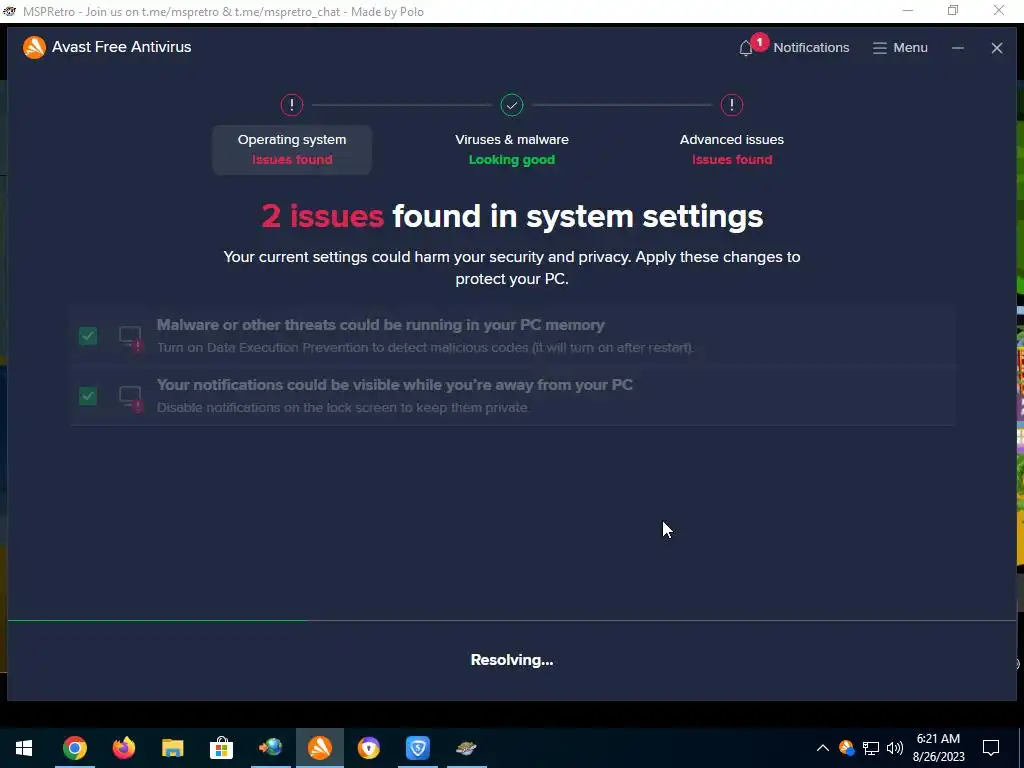Click the 'Looking good' label
1024x768 pixels.
(x=512, y=159)
